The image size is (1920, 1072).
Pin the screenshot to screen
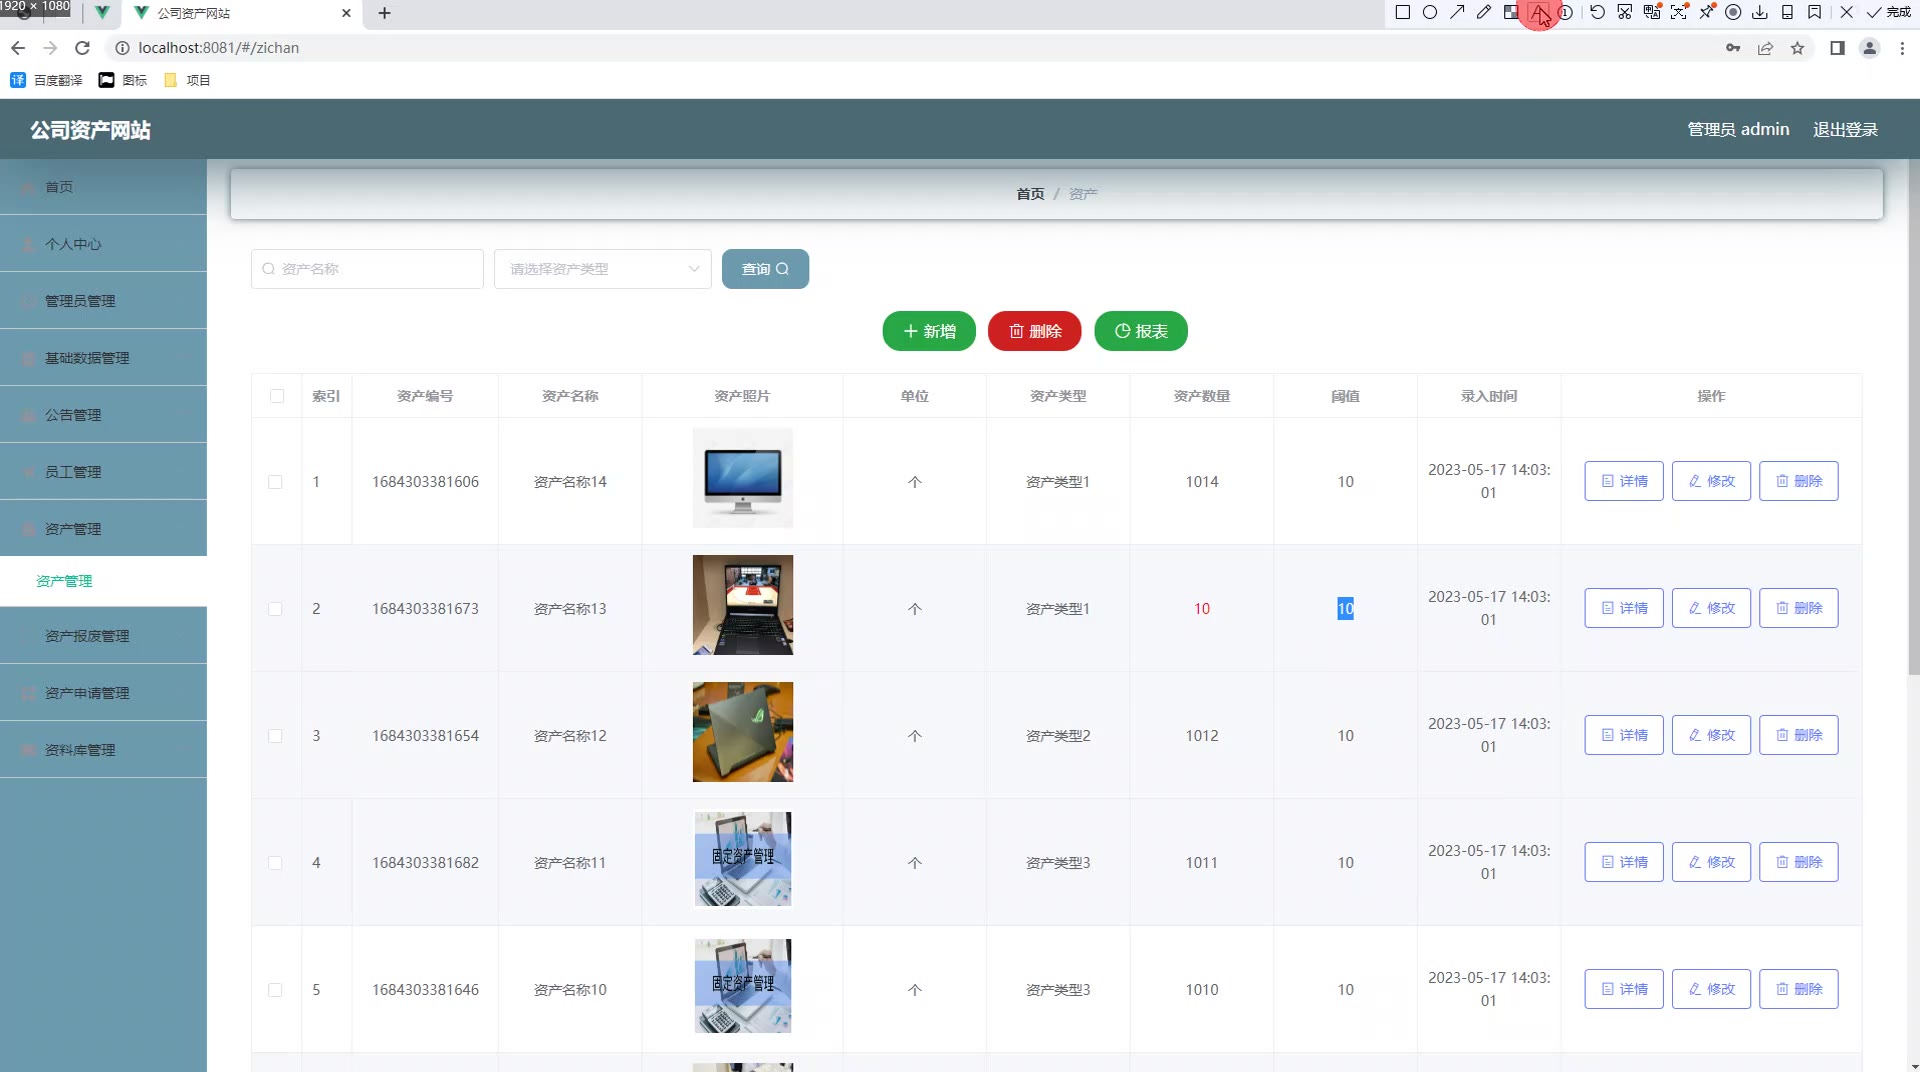(x=1706, y=13)
